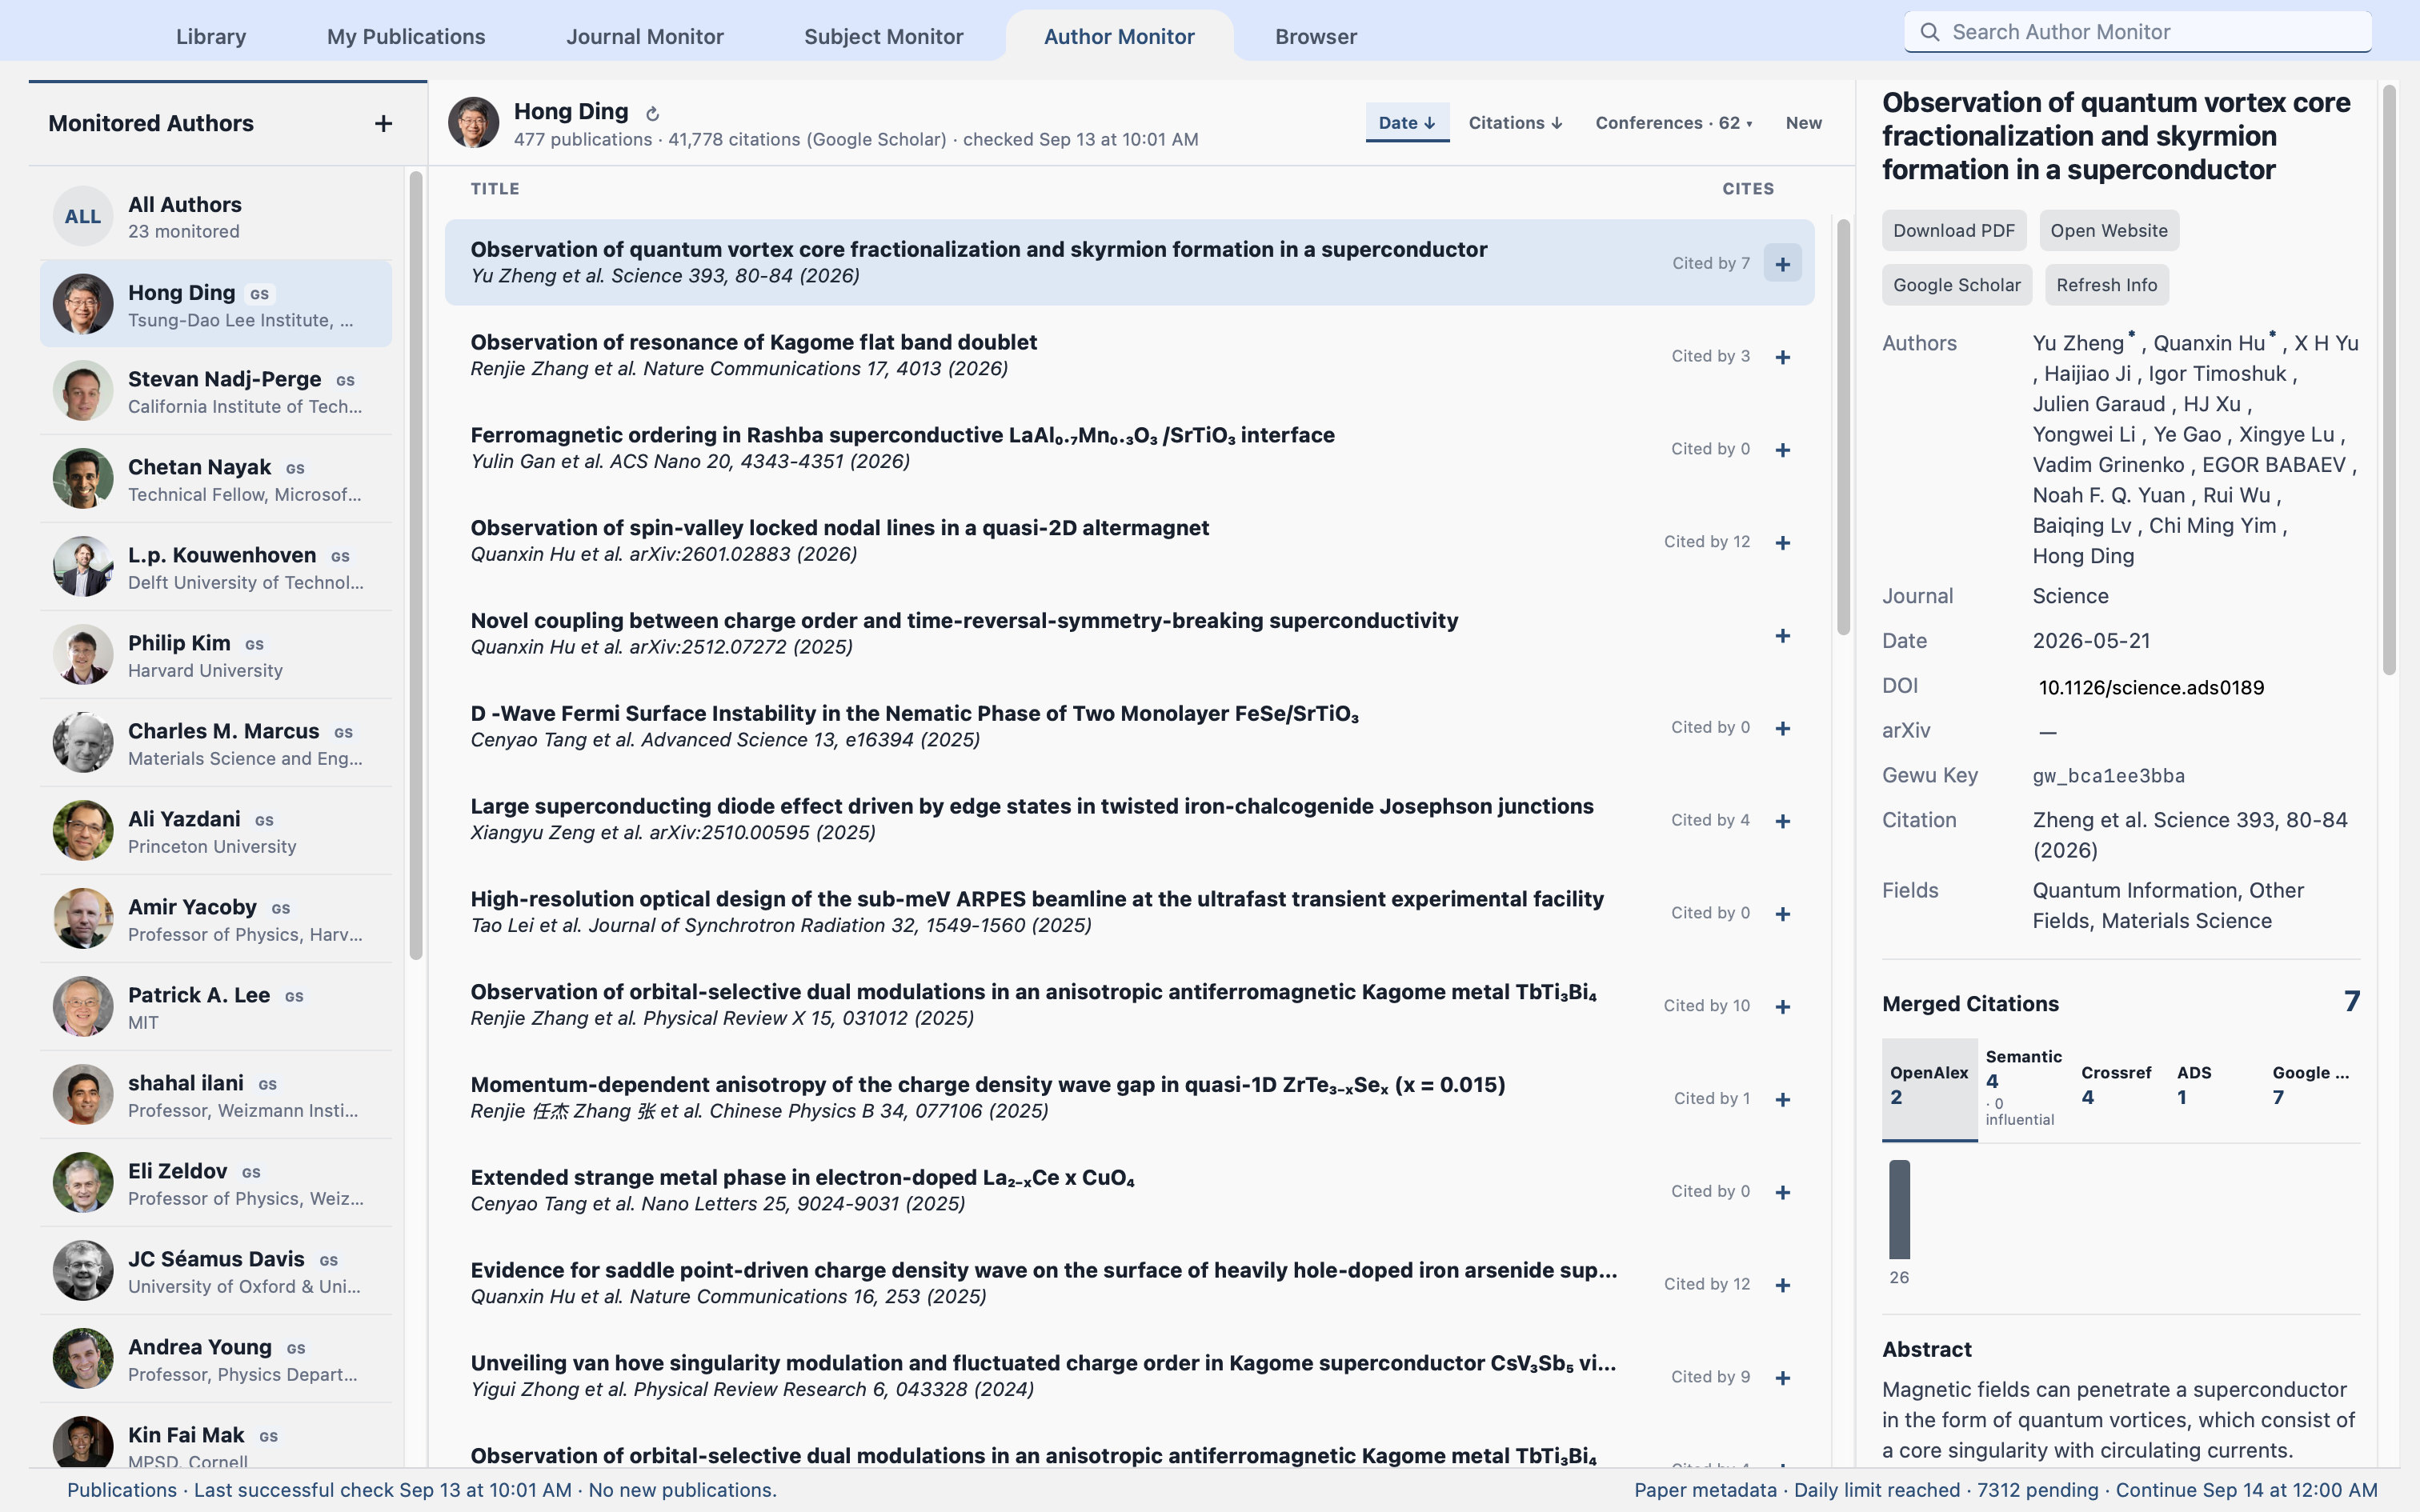Screen dimensions: 2420x1512
Task: Click refresh icon next to Hong Ding's name
Action: pos(653,114)
